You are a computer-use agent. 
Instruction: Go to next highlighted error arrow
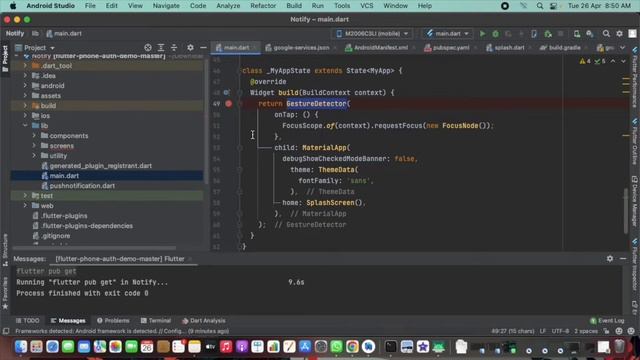click(623, 61)
